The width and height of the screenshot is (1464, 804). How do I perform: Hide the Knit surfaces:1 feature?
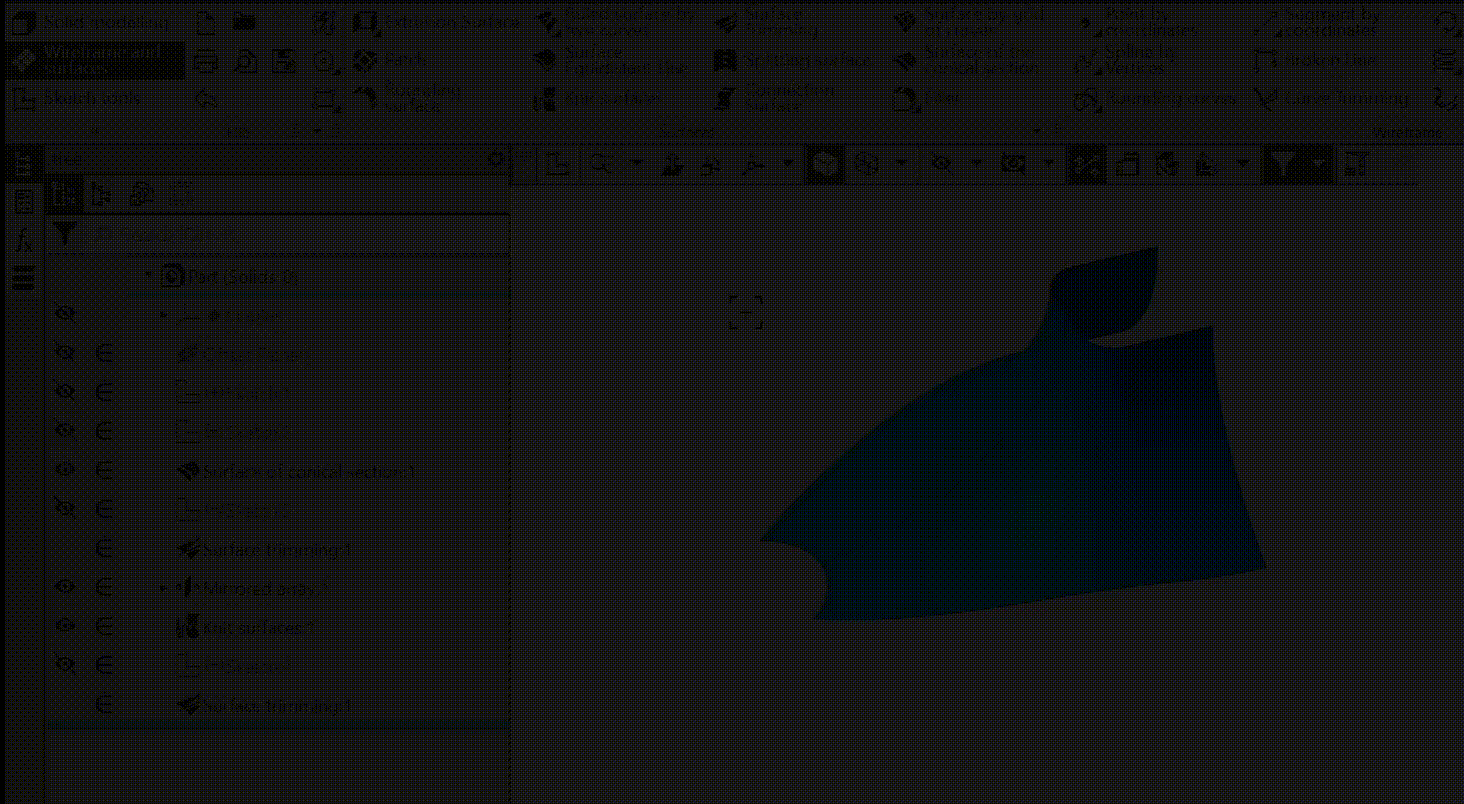[x=65, y=626]
